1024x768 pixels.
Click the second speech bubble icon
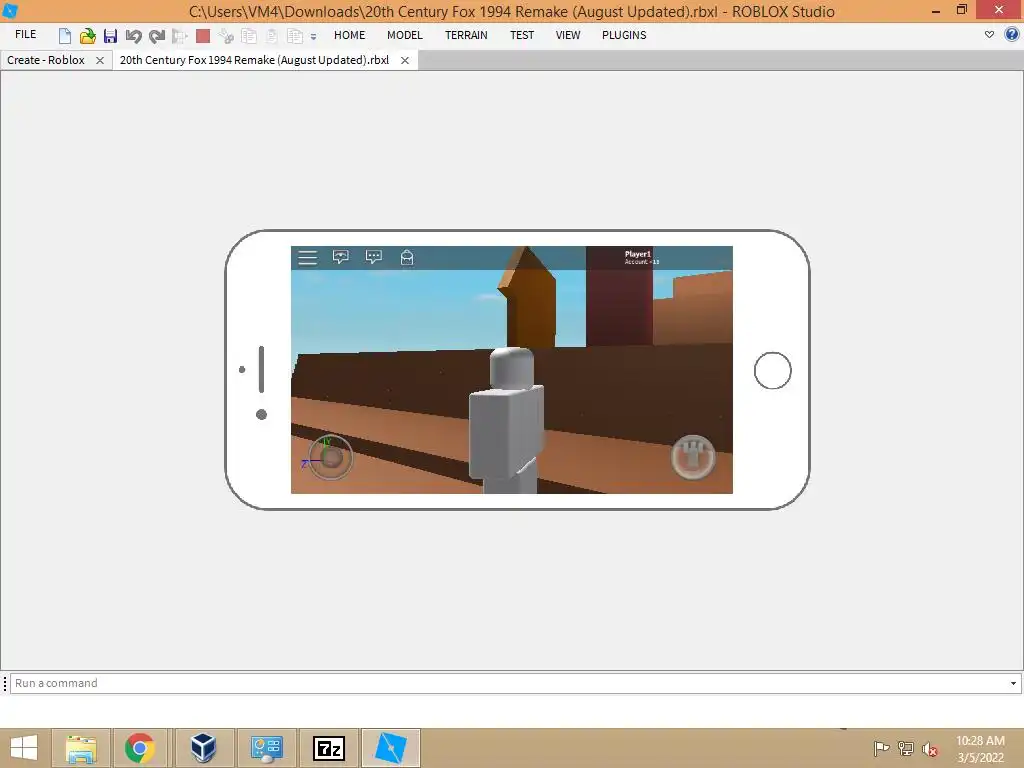tap(374, 257)
